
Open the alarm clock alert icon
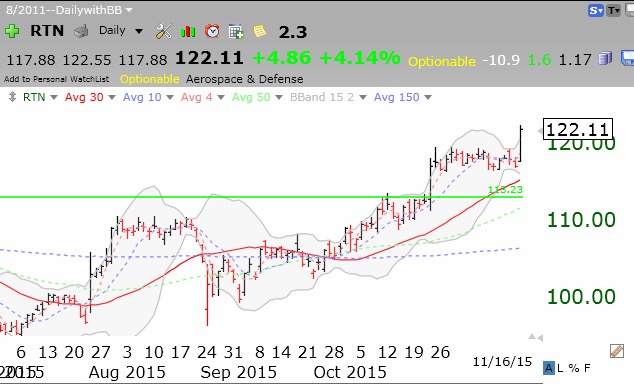212,31
